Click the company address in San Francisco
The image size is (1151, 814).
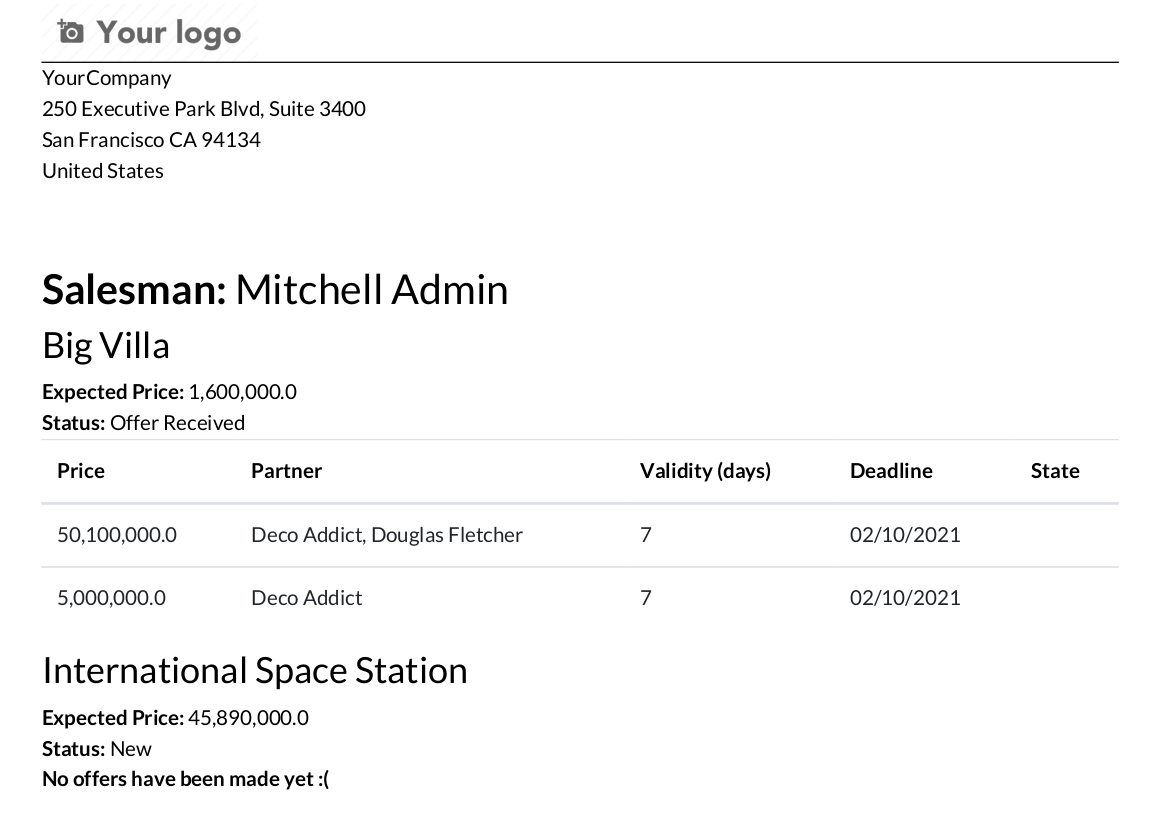click(x=151, y=139)
